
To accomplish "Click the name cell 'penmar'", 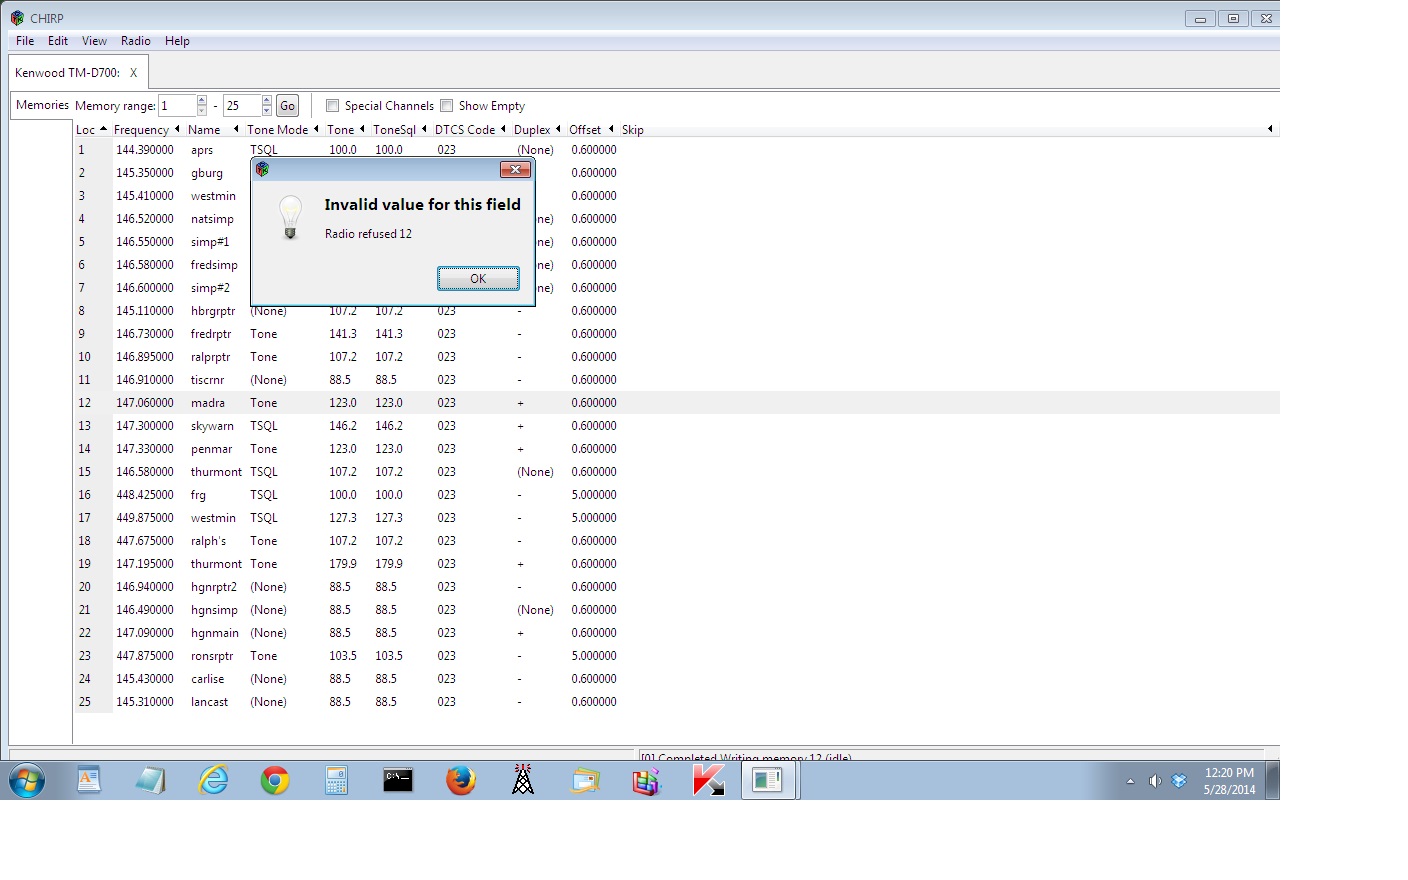I will click(x=211, y=449).
